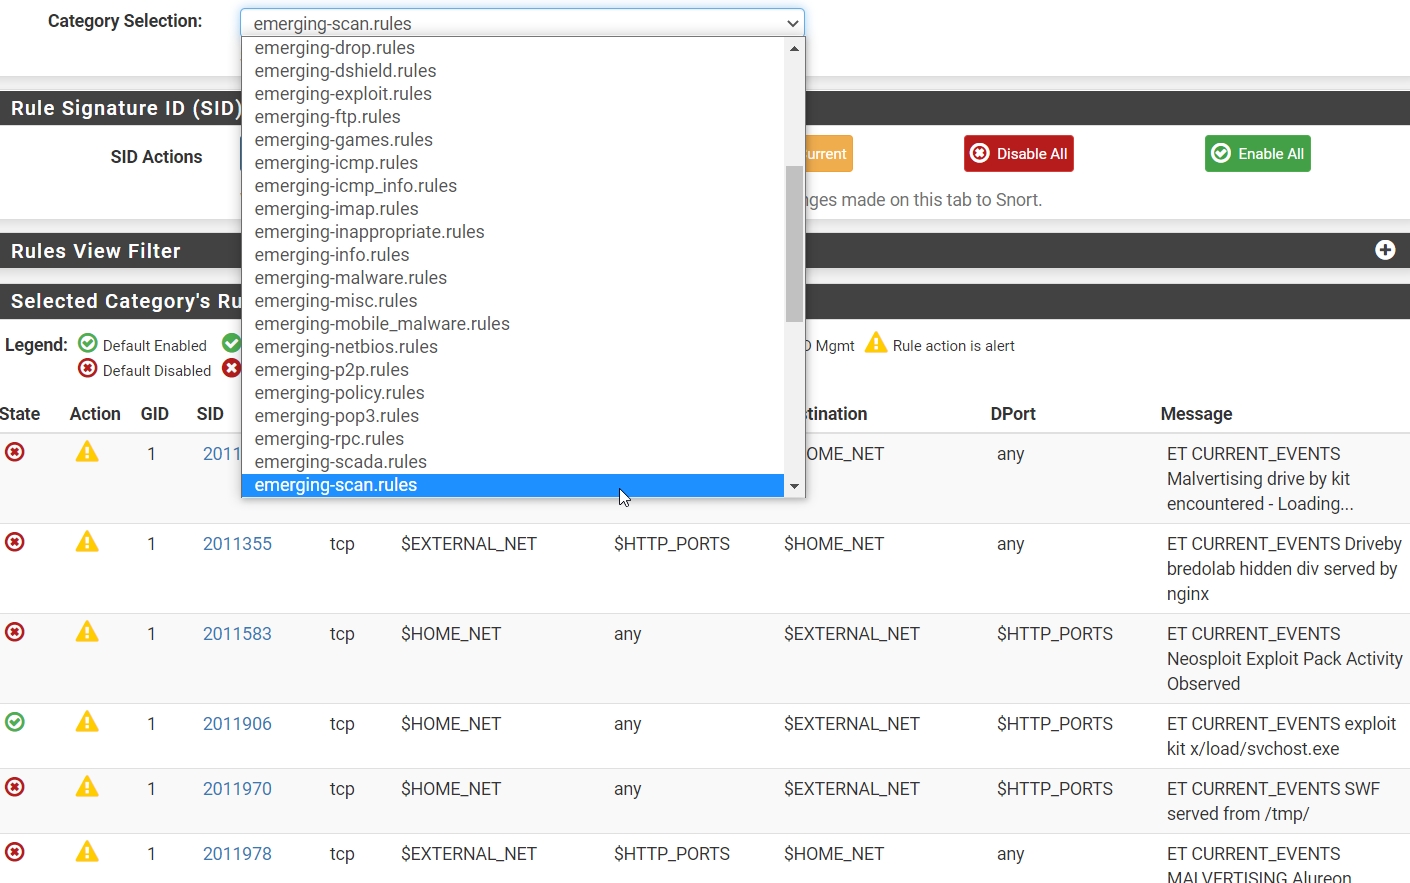Open SID link 2011906
This screenshot has width=1410, height=883.
pos(237,724)
